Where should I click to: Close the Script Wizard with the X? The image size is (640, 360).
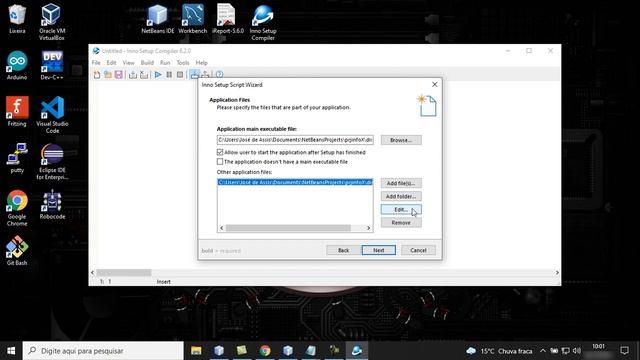point(434,84)
